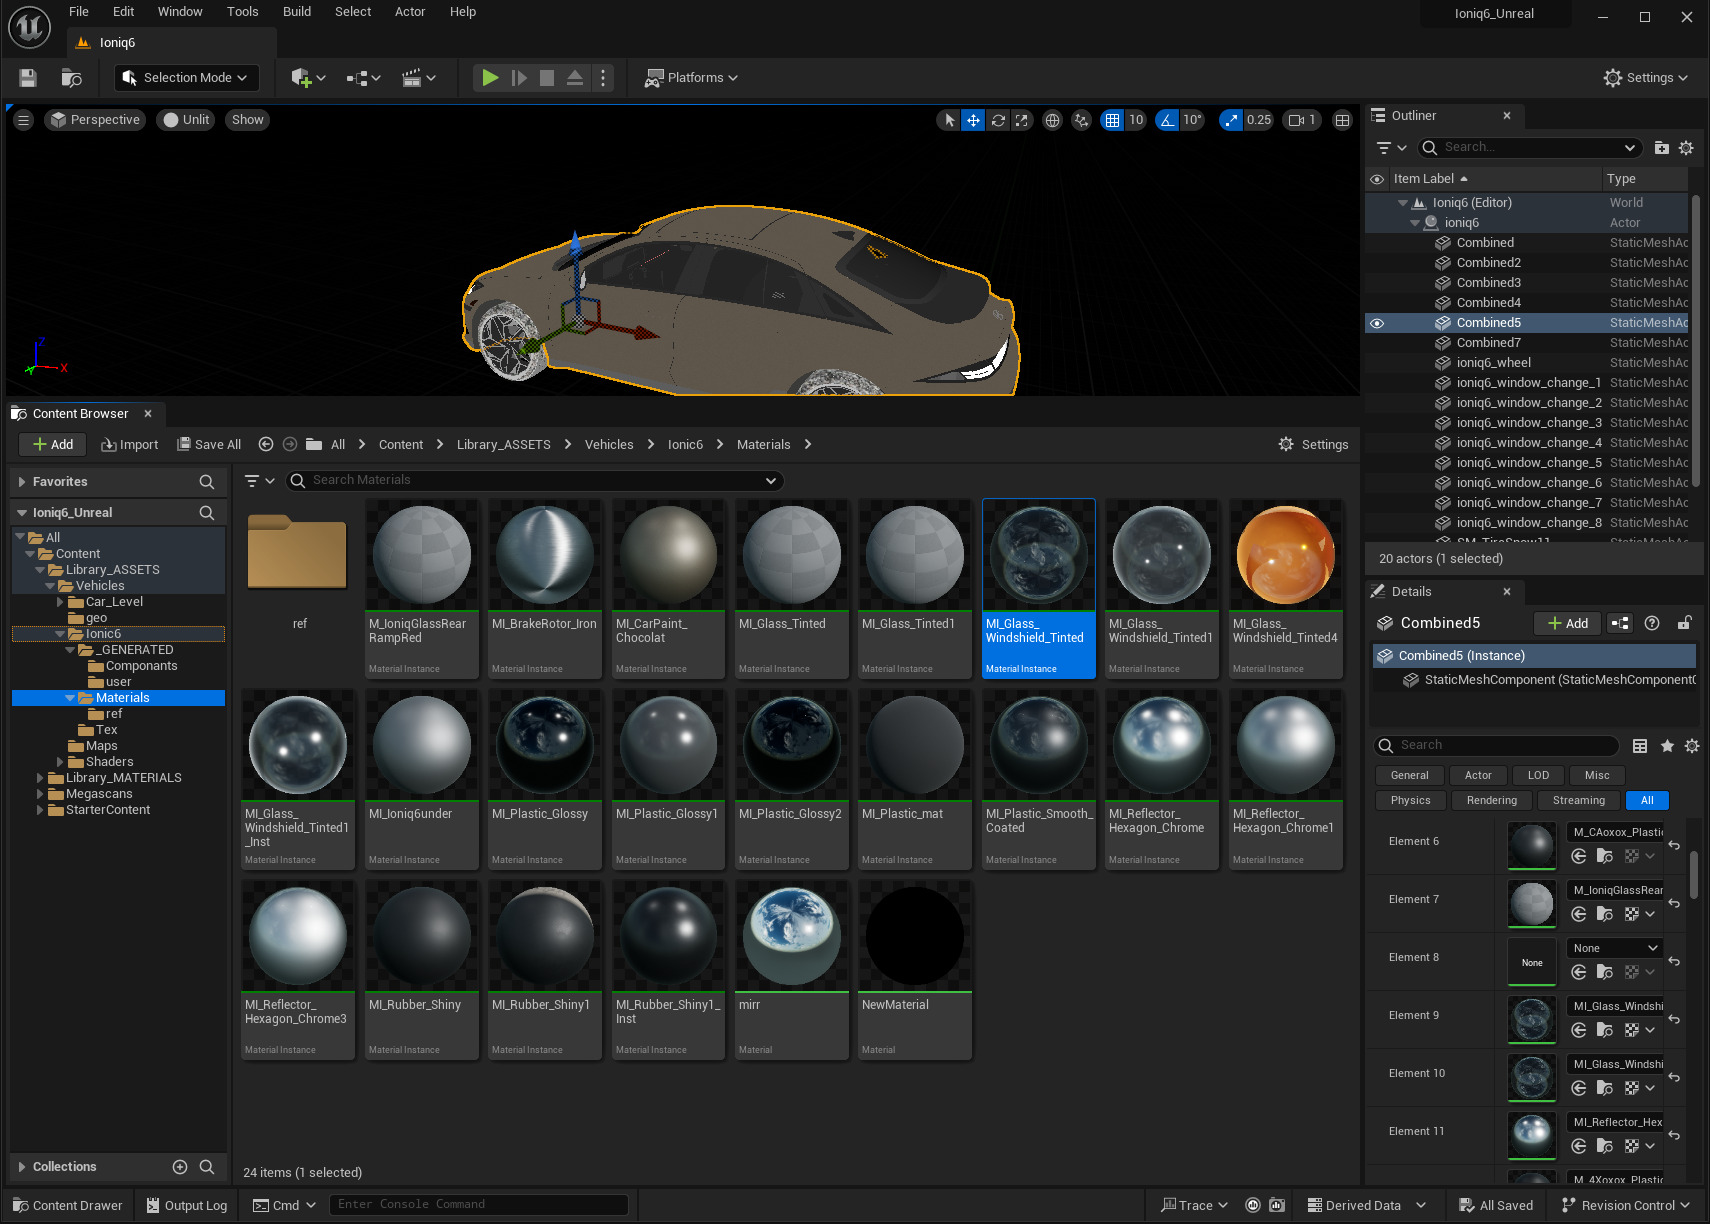1710x1224 pixels.
Task: Open the Blueprints toolbar dropdown icon
Action: (x=363, y=78)
